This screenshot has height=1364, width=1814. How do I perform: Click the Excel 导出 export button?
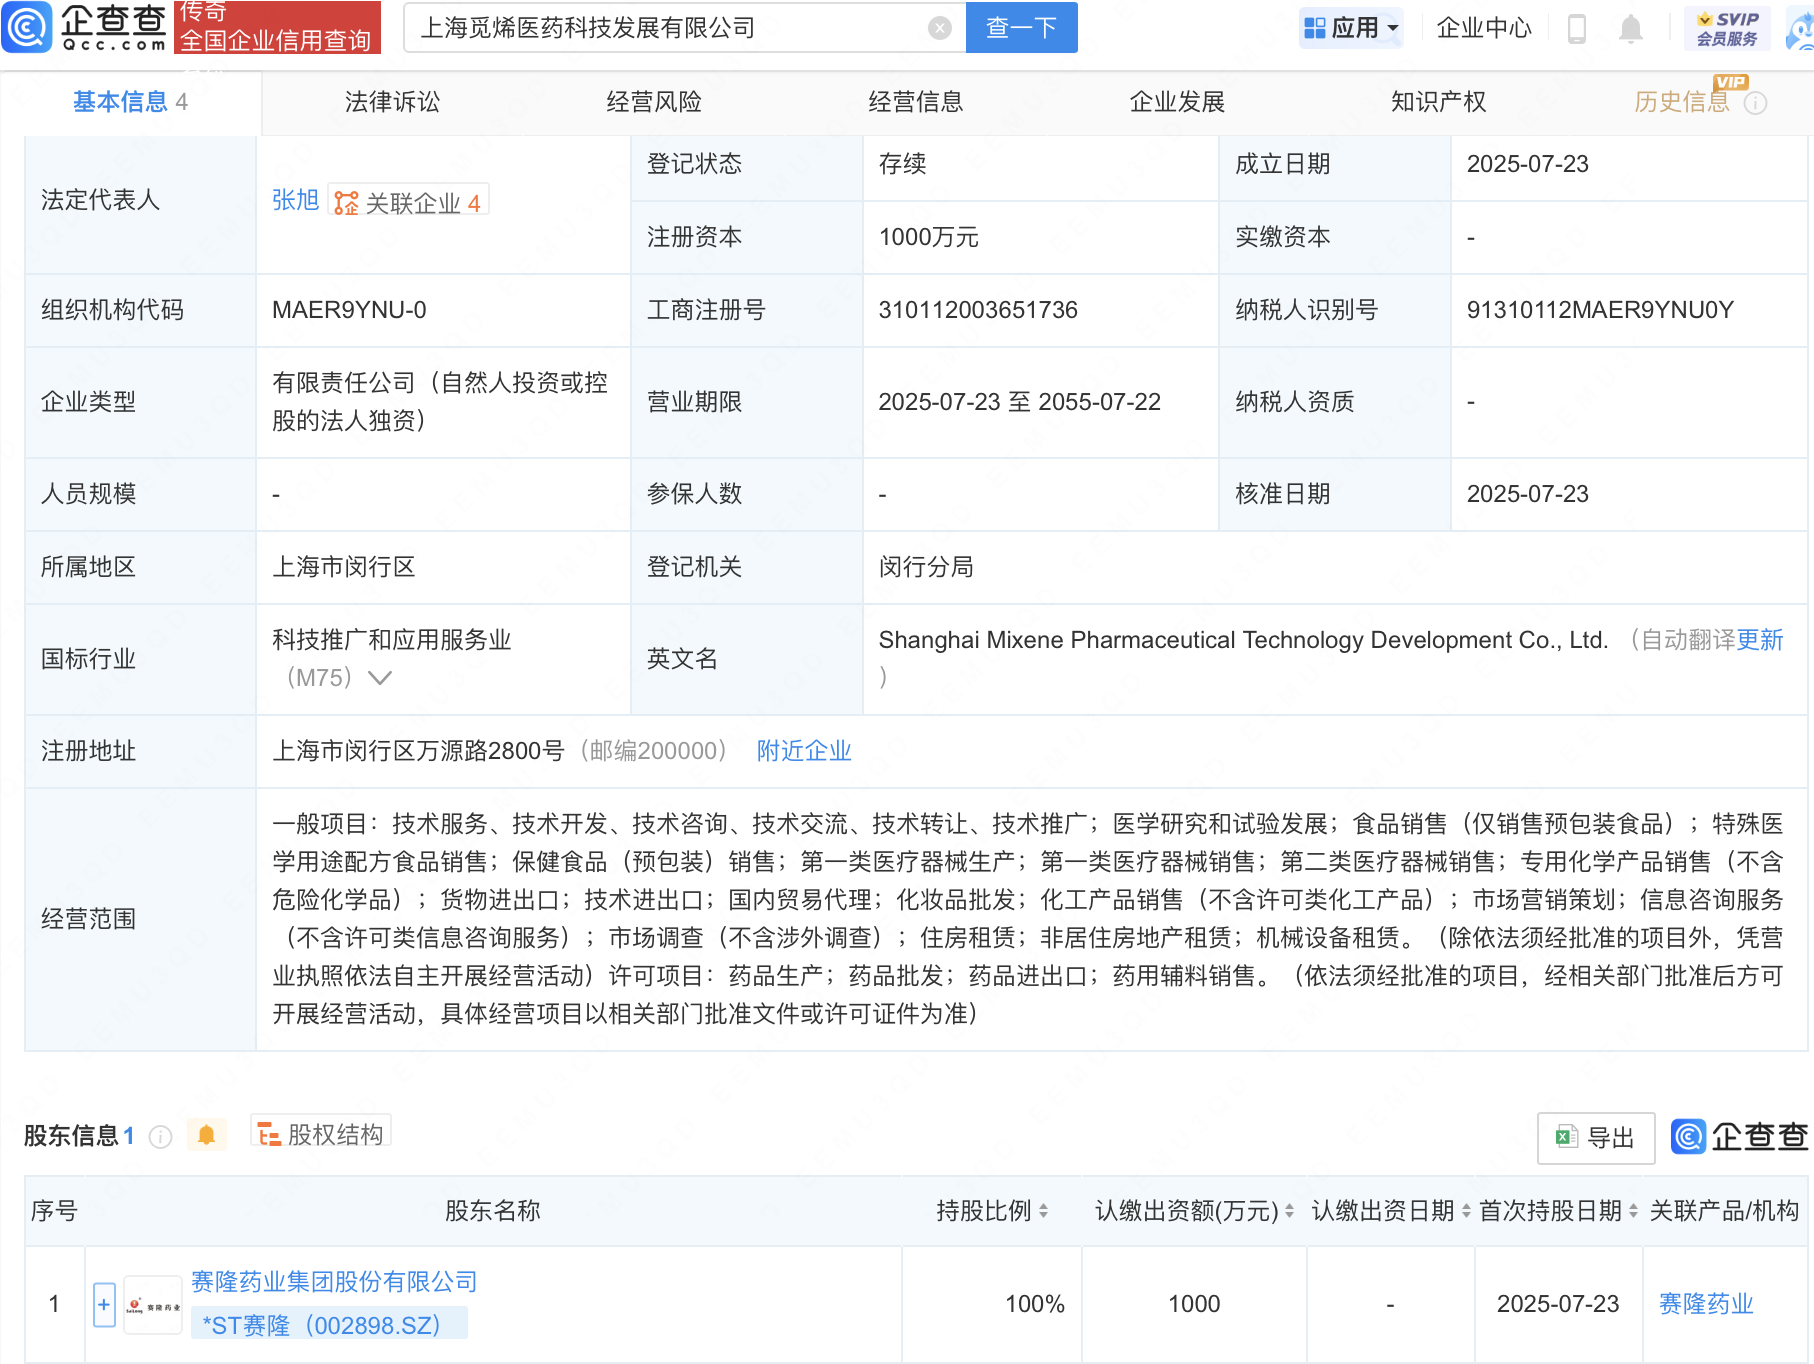point(1596,1138)
